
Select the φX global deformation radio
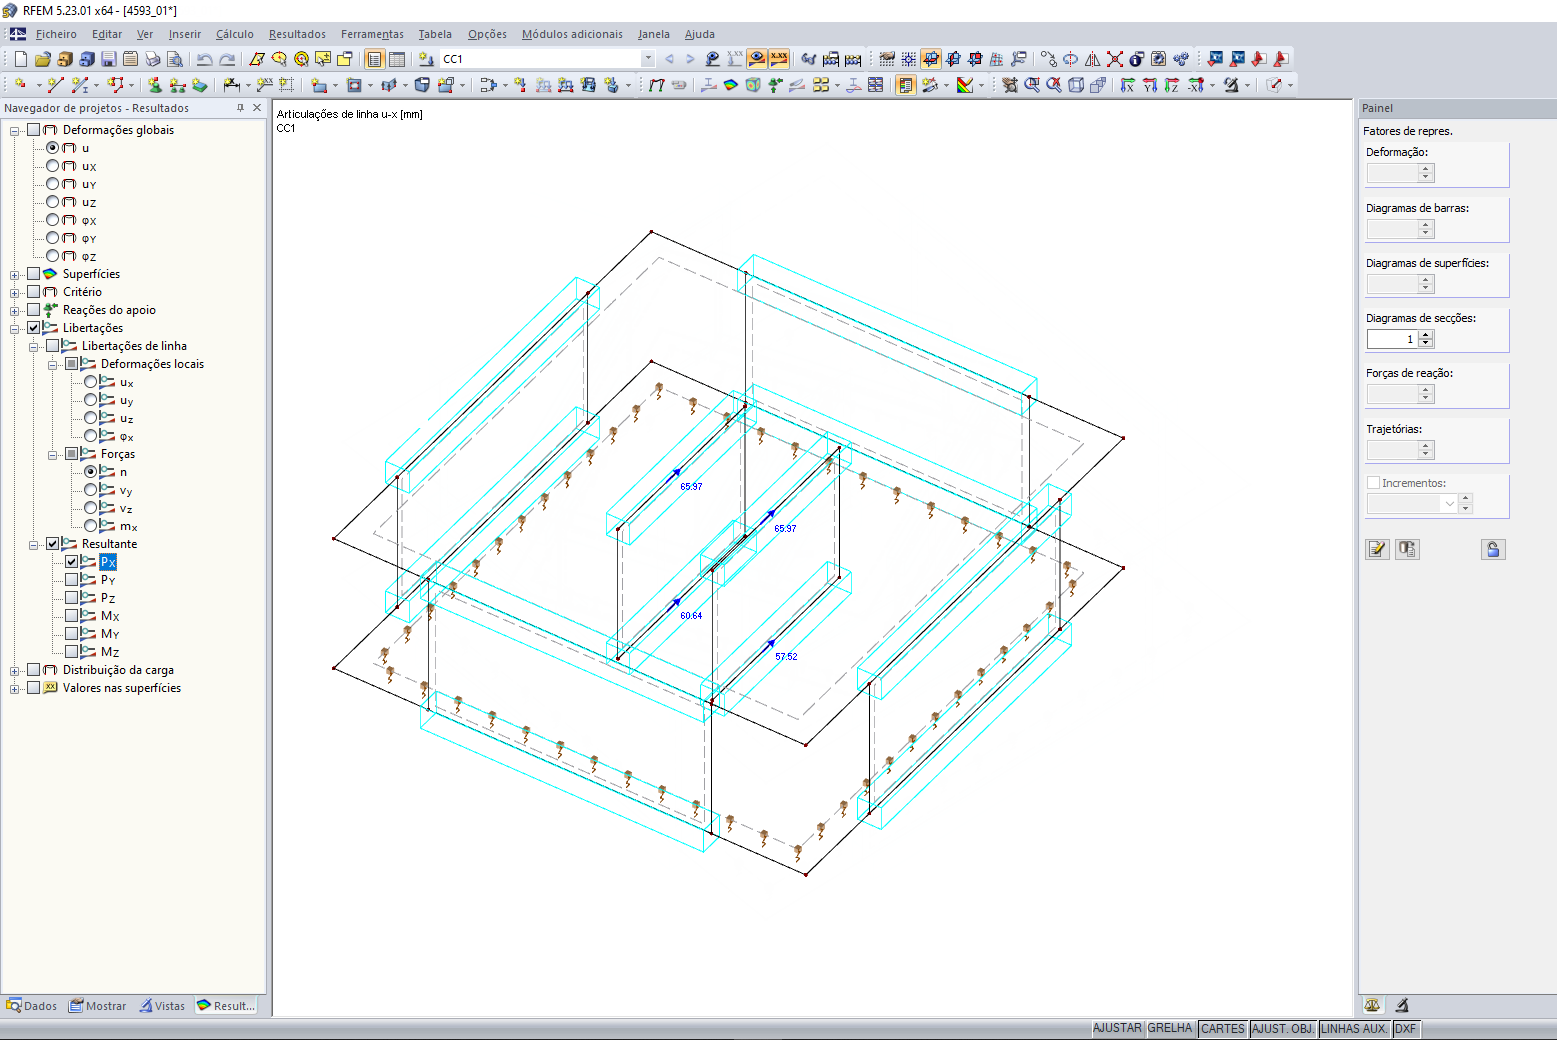point(53,220)
